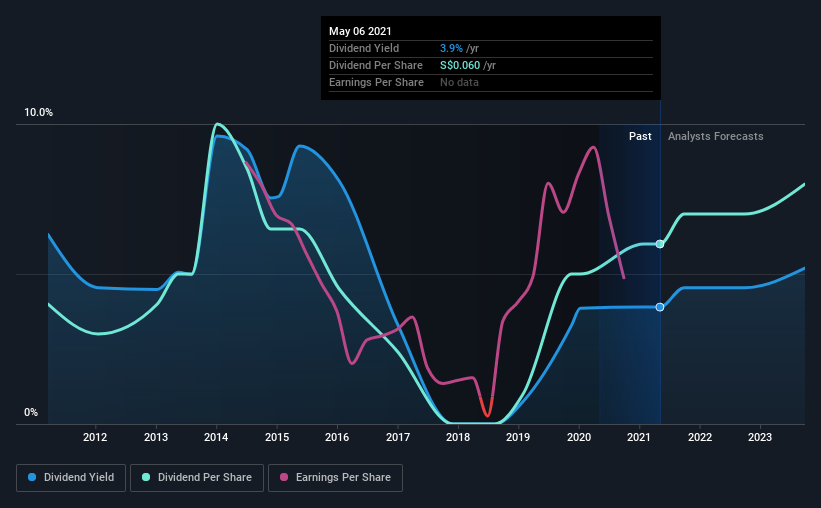Screen dimensions: 821x508
Task: Click the 2013 x-axis label
Action: 156,437
